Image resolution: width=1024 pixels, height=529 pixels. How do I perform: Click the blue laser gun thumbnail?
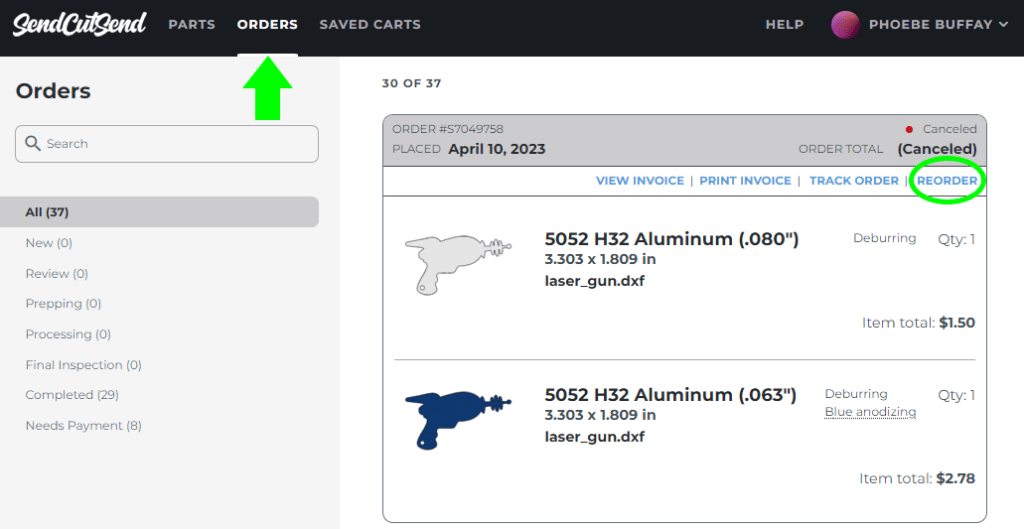pyautogui.click(x=458, y=421)
